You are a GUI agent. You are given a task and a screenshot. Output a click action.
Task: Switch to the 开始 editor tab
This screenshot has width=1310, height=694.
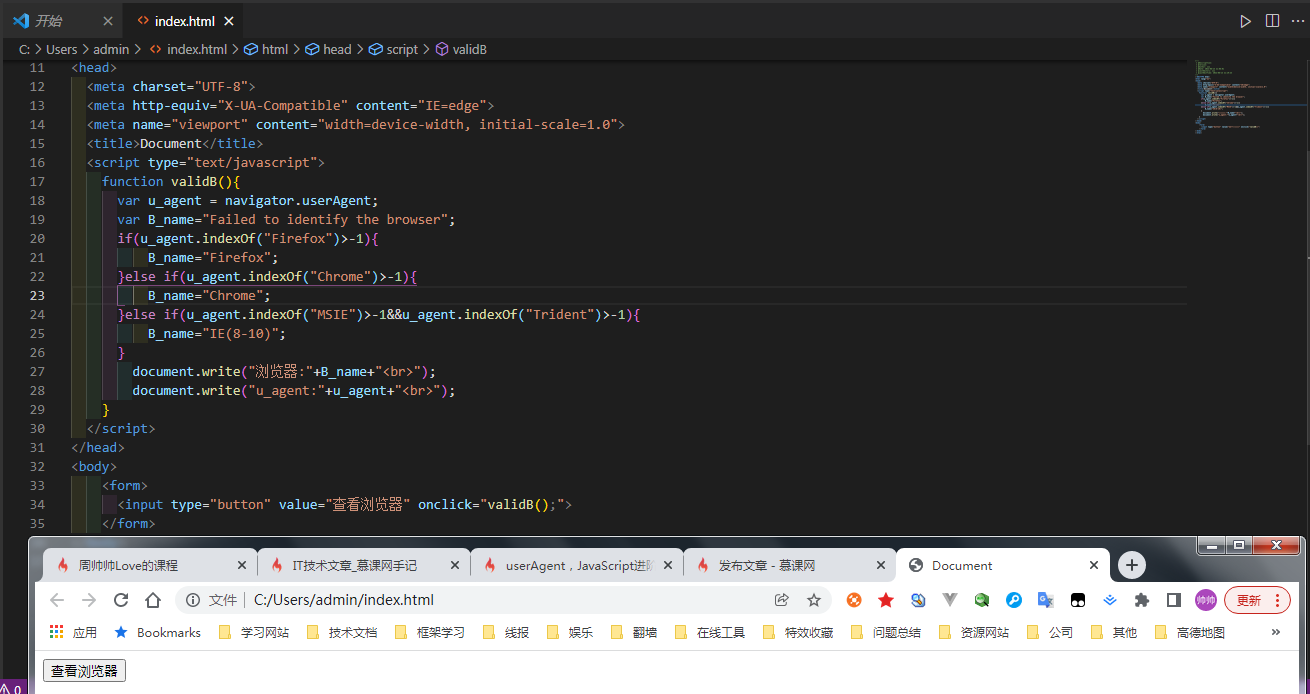(62, 21)
